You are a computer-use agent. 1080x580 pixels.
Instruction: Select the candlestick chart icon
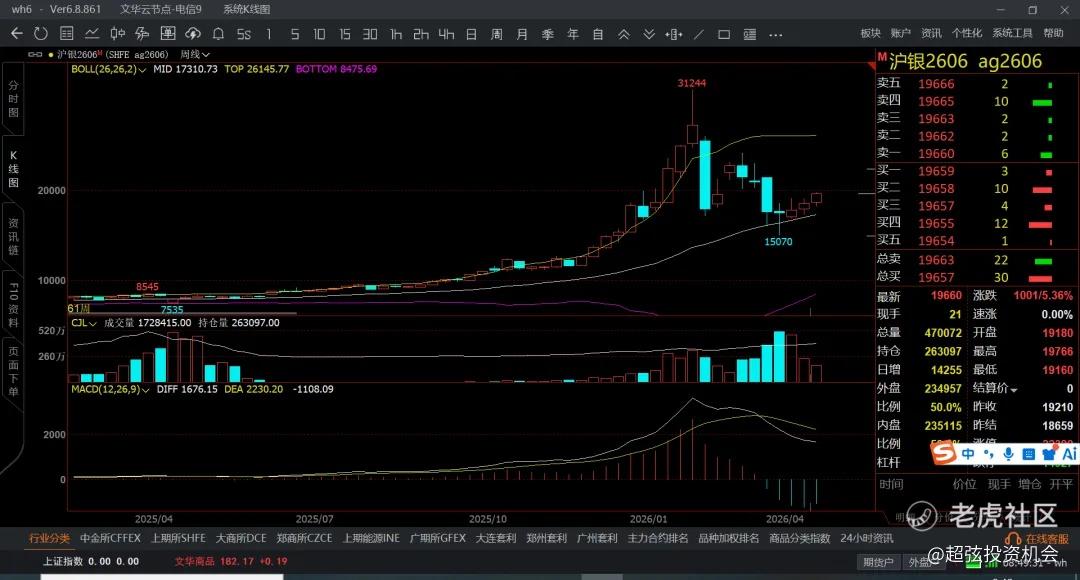coord(118,34)
